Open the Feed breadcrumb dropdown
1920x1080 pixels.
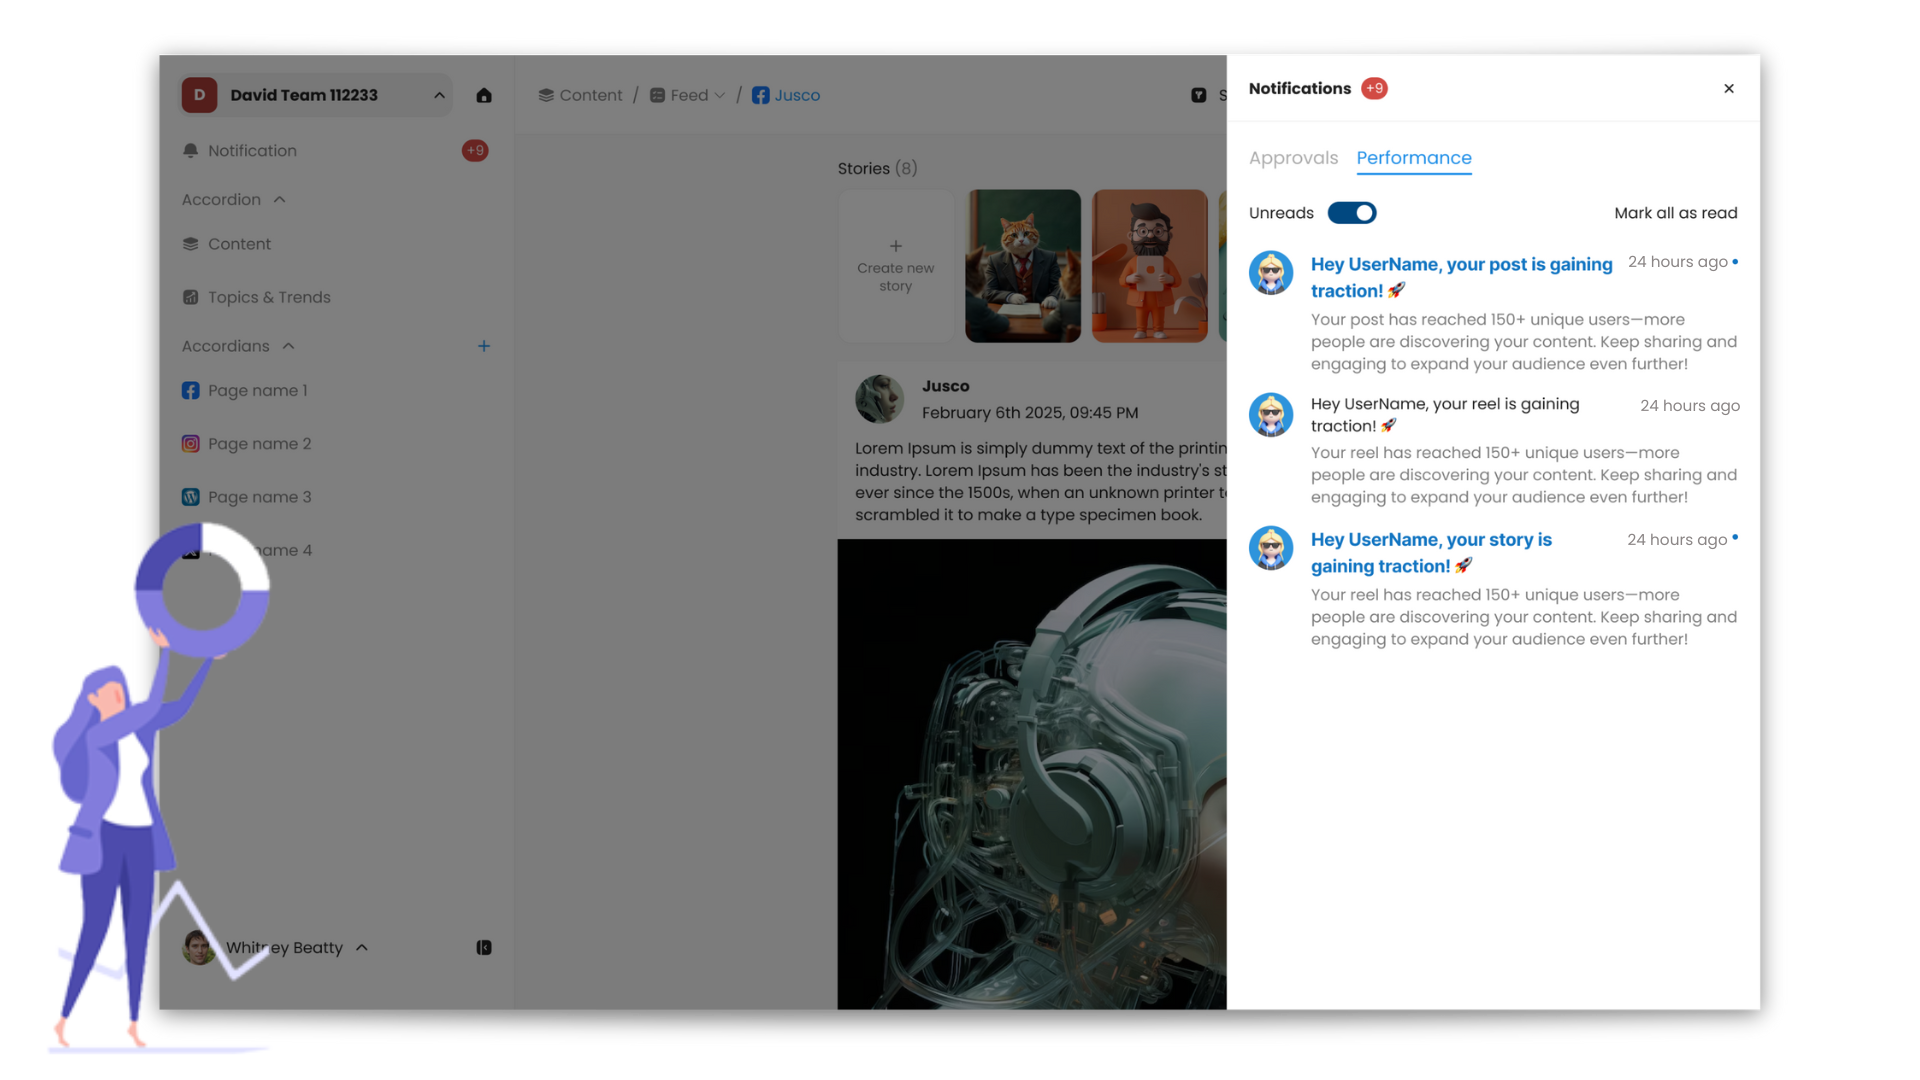(720, 95)
